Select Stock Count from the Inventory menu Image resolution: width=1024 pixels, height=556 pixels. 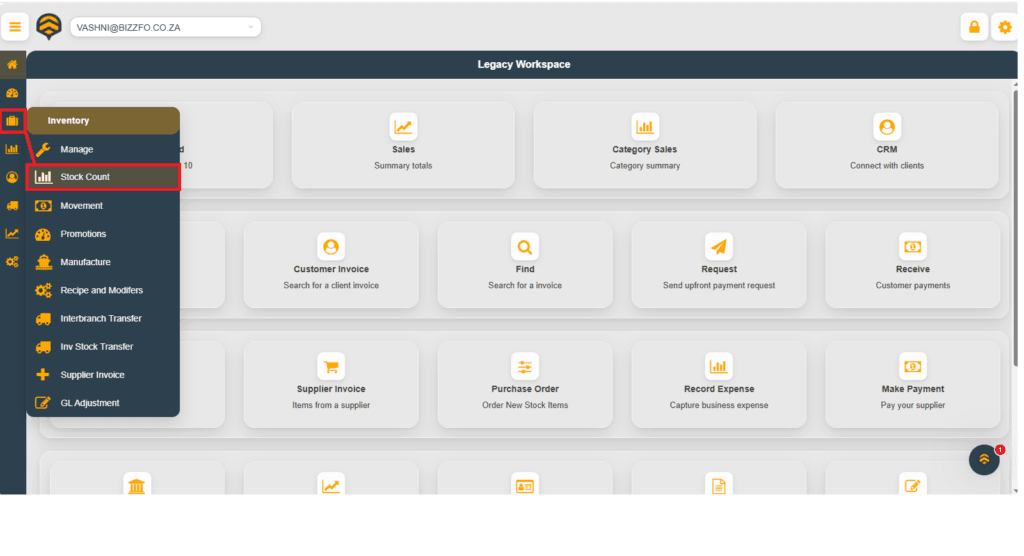(103, 177)
